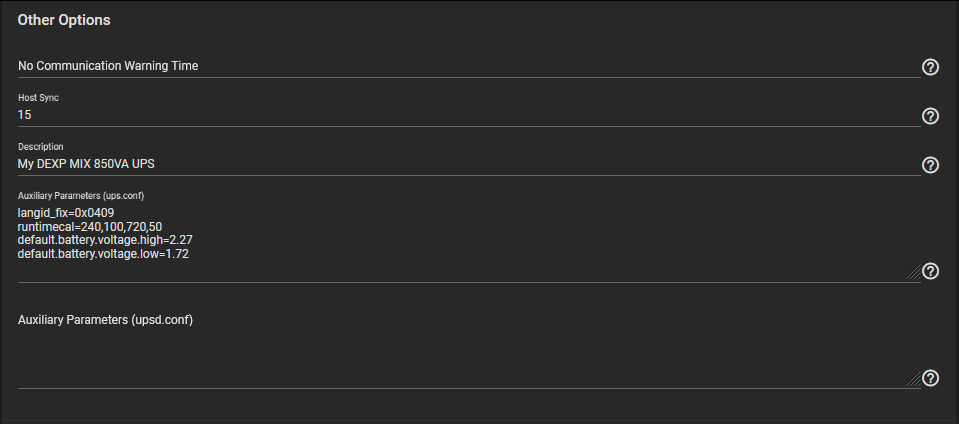The width and height of the screenshot is (959, 424).
Task: Click the default.battery.voltage.low=1.72 line
Action: 103,253
